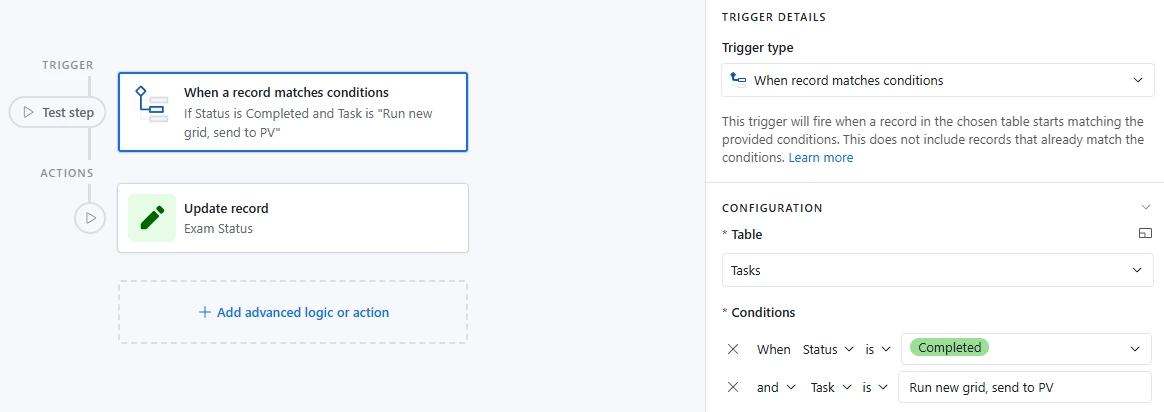Open the Task field selector dropdown
The image size is (1164, 412).
pyautogui.click(x=832, y=388)
